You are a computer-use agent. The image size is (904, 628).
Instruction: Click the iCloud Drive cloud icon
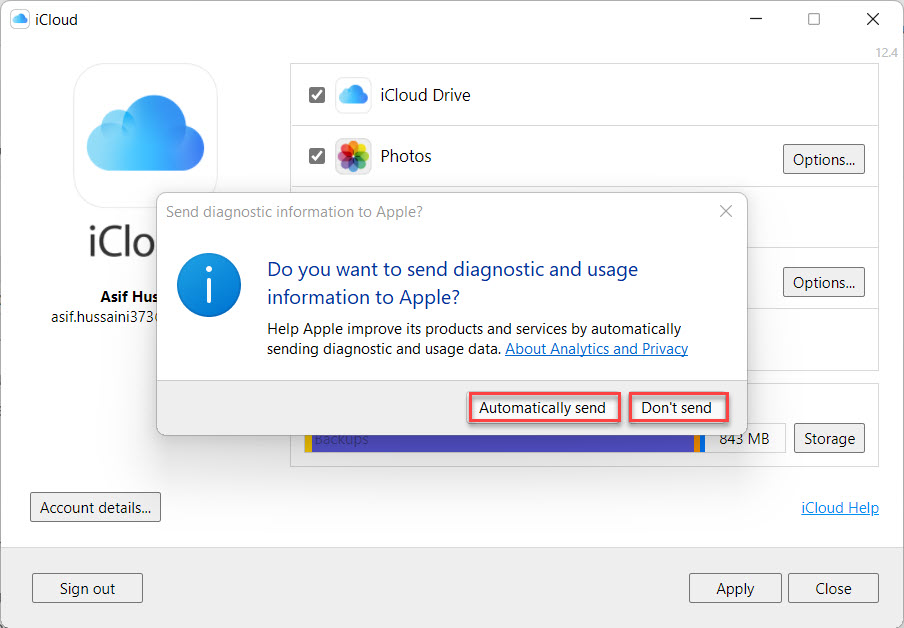pyautogui.click(x=353, y=96)
